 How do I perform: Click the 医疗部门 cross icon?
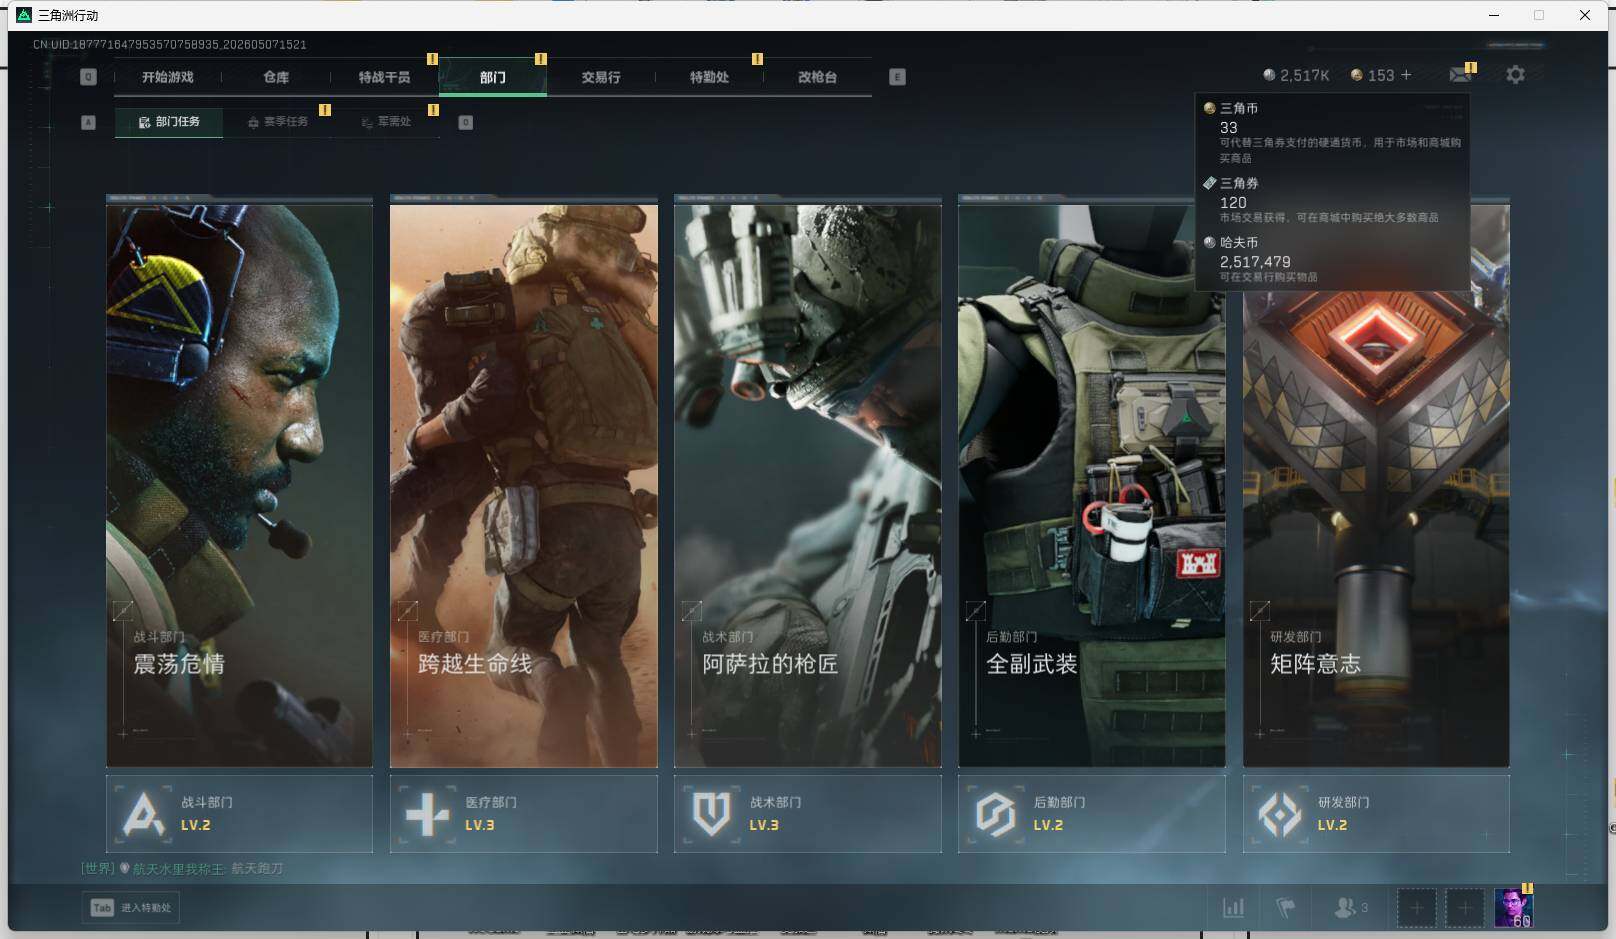427,814
